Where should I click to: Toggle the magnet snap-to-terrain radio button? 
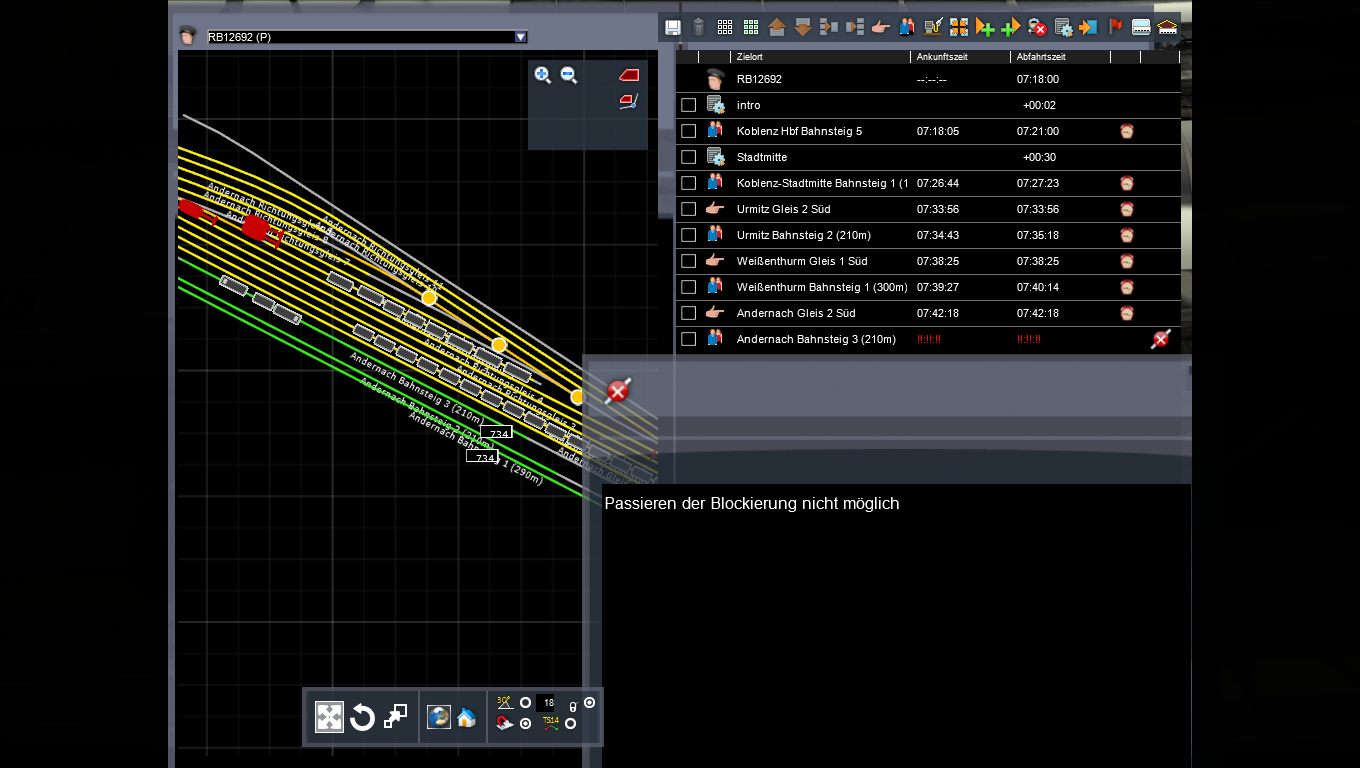[526, 724]
